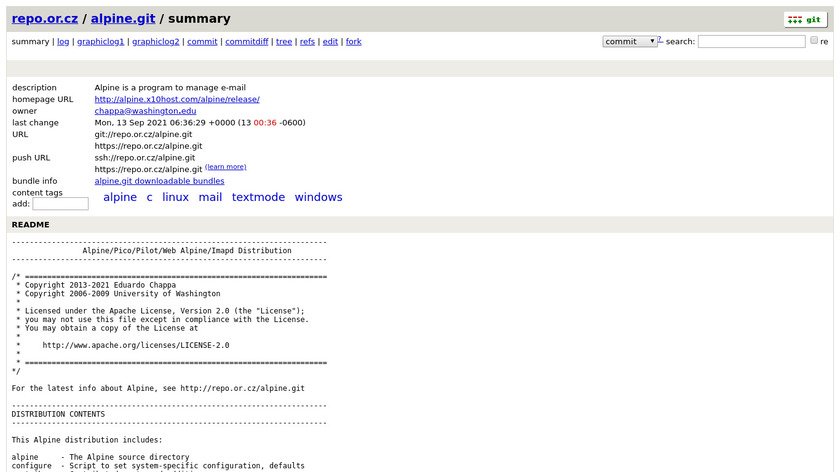Click the git logo icon
Viewport: 840px width, 472px height.
point(805,20)
